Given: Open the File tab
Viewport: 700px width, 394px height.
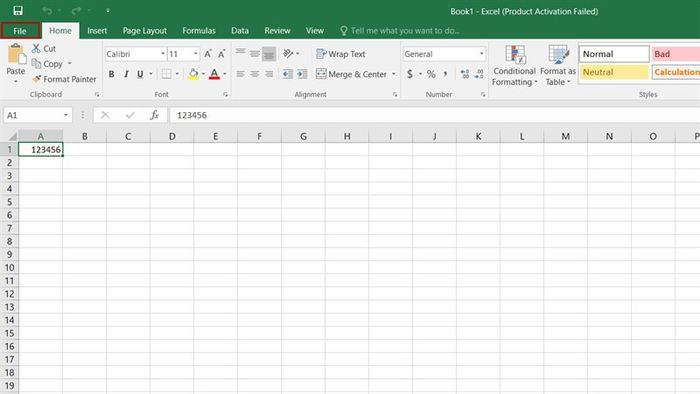Looking at the screenshot, I should tap(20, 31).
